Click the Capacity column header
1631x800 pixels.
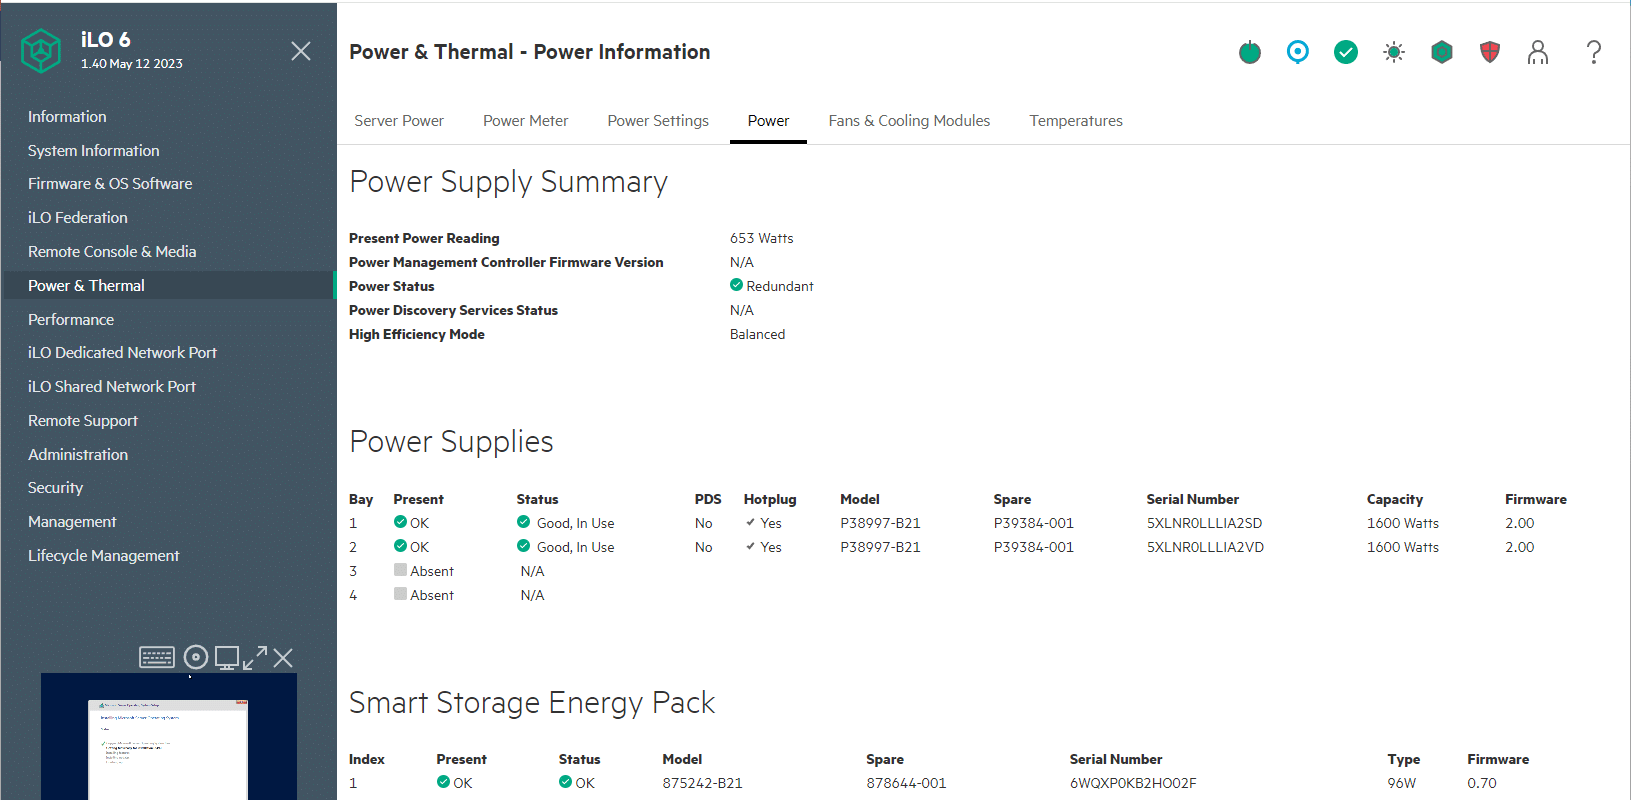(1395, 499)
